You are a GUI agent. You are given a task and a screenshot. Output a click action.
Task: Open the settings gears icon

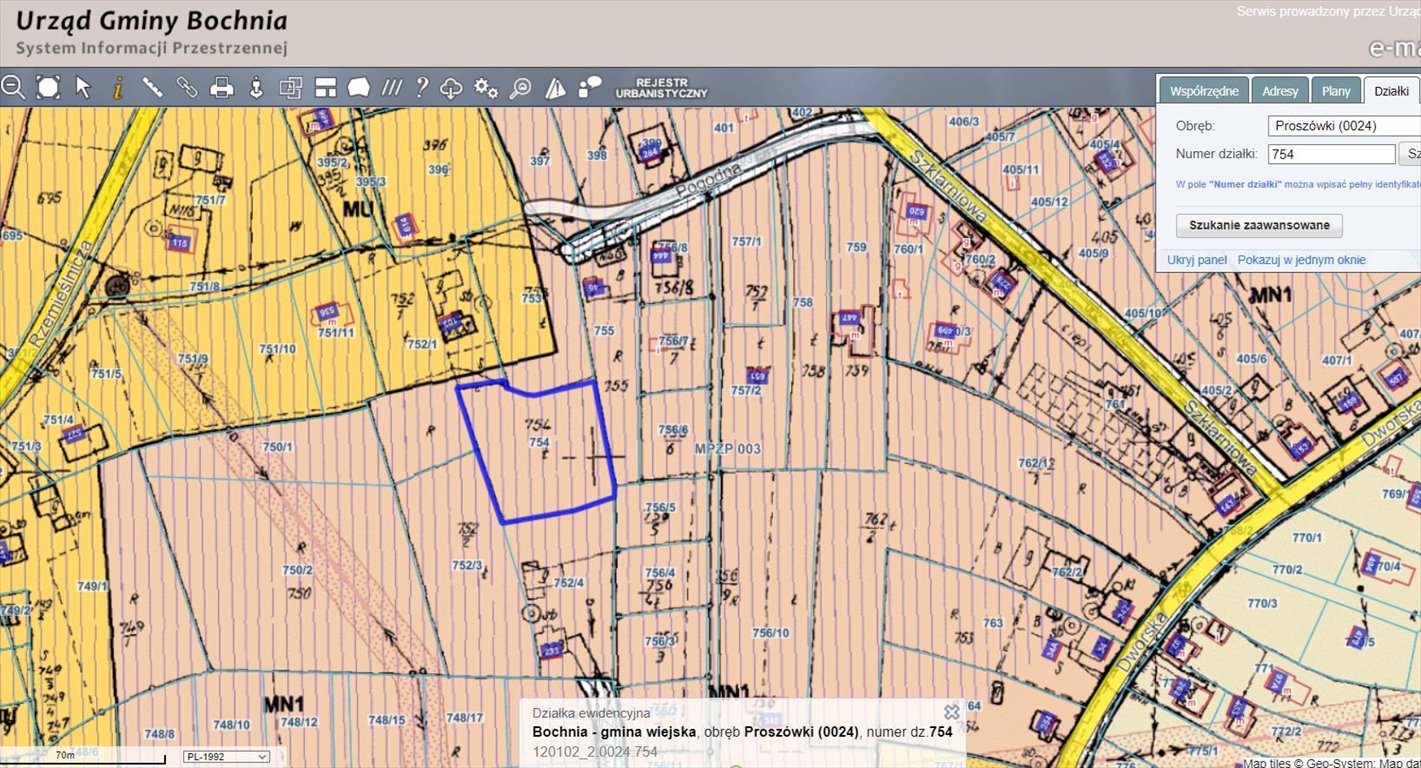(486, 88)
